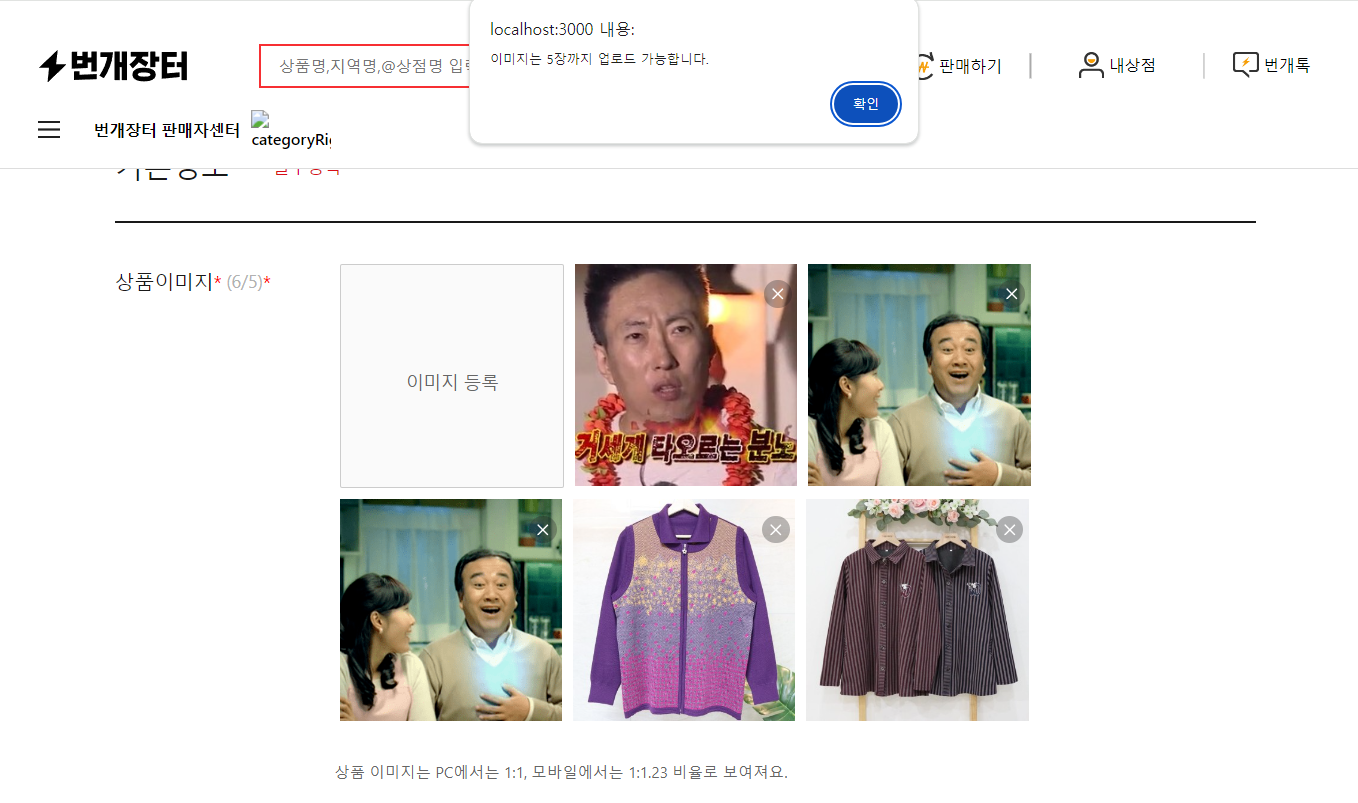Select the bottom row couple photo thumbnail

pyautogui.click(x=451, y=610)
